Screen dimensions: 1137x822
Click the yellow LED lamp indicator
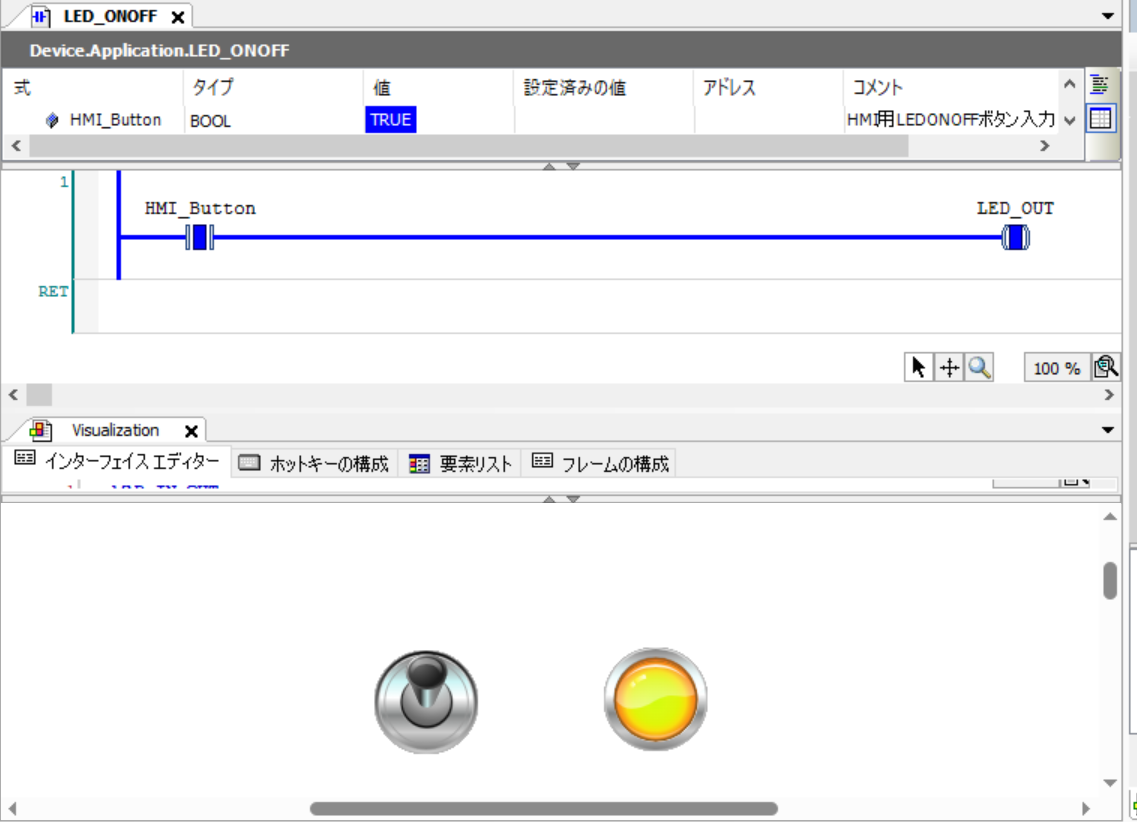(x=655, y=699)
